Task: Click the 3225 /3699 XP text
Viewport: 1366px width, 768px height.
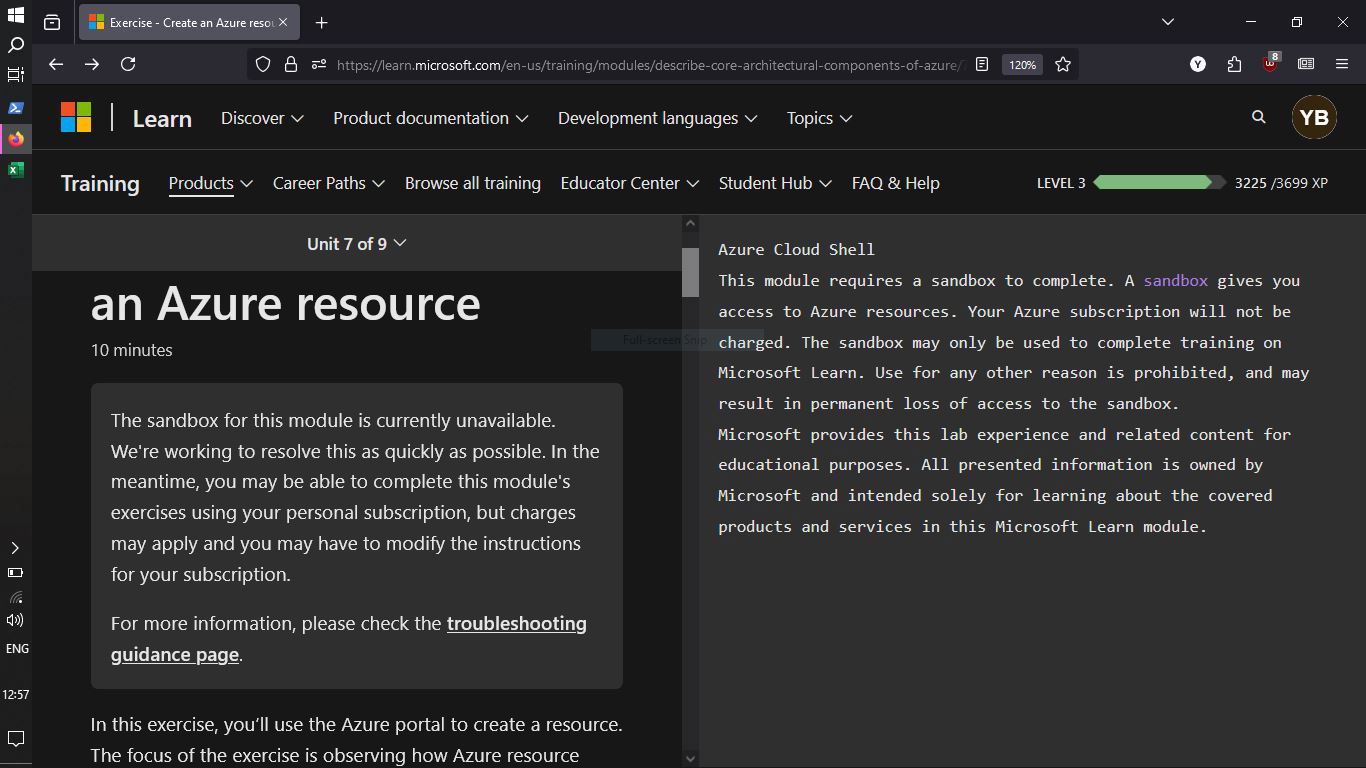Action: (1281, 183)
